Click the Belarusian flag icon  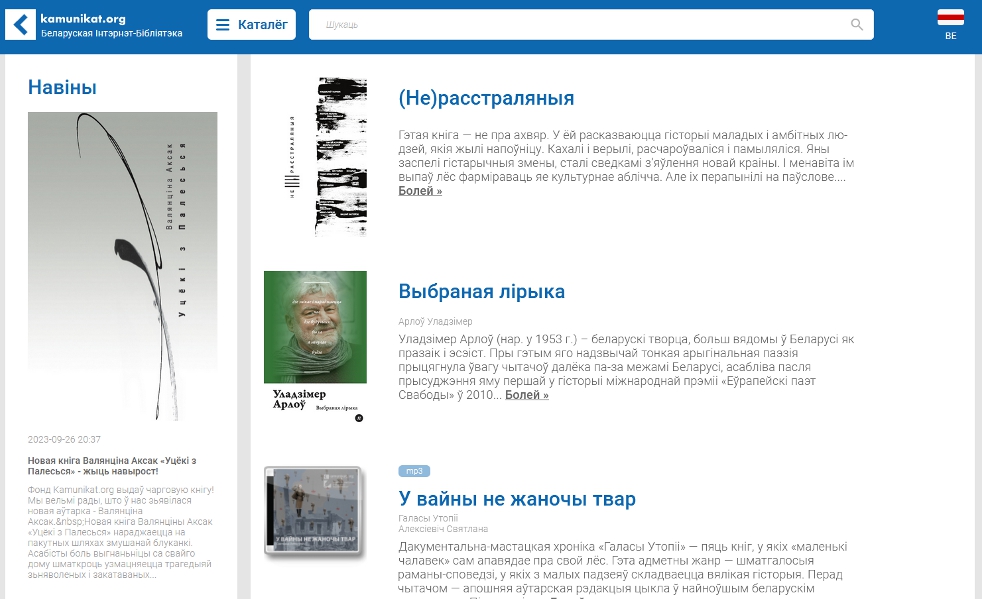tap(951, 17)
